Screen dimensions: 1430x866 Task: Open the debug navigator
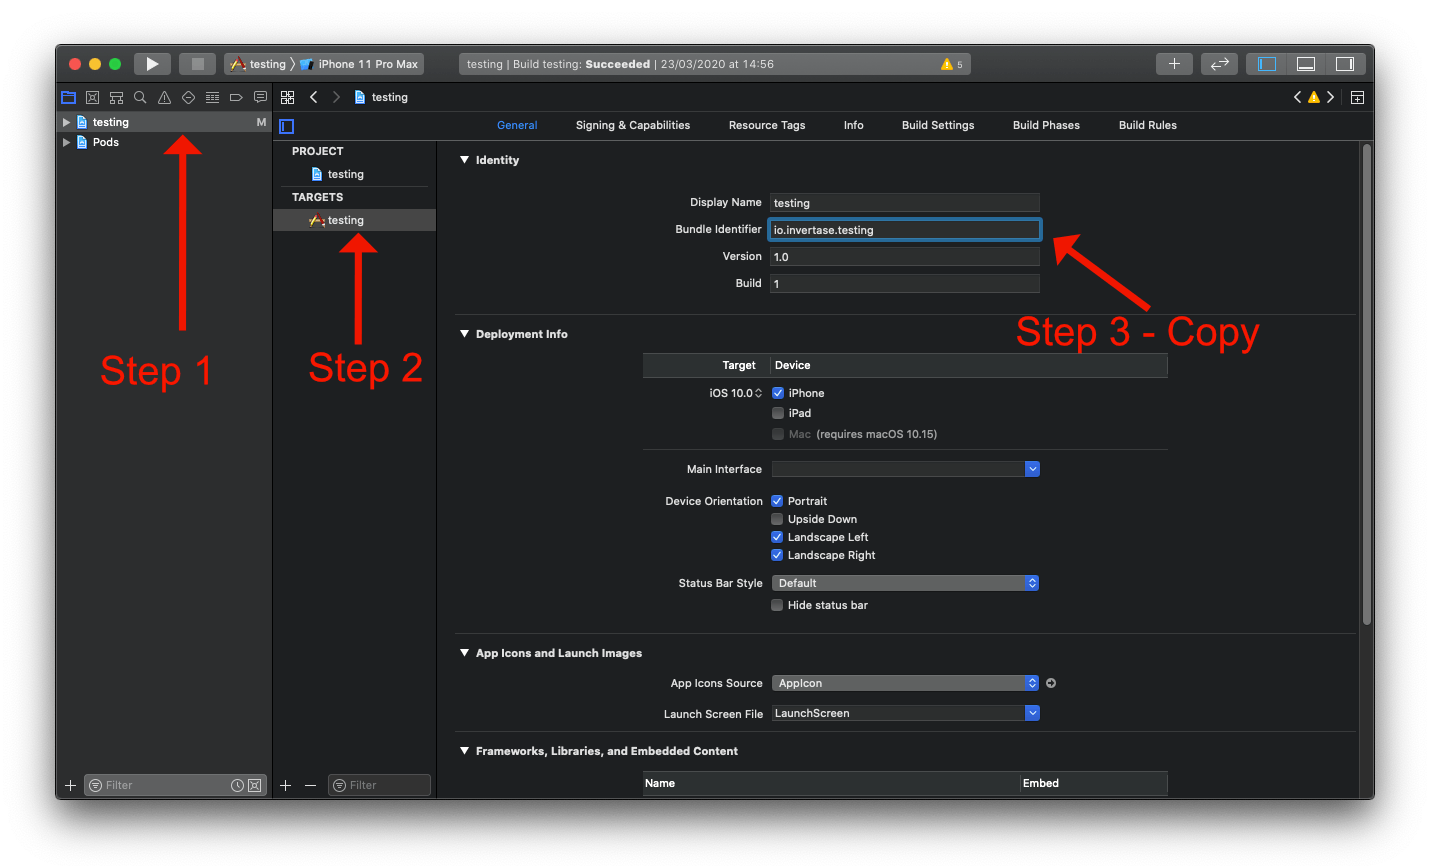(x=212, y=97)
